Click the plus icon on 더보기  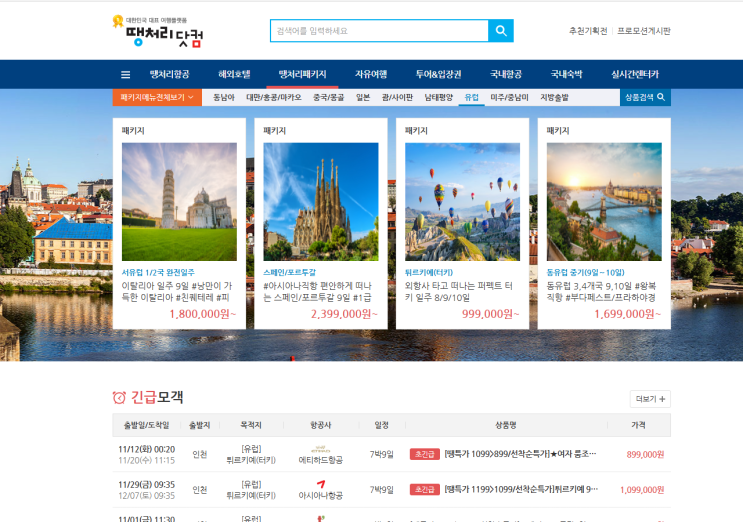[662, 399]
